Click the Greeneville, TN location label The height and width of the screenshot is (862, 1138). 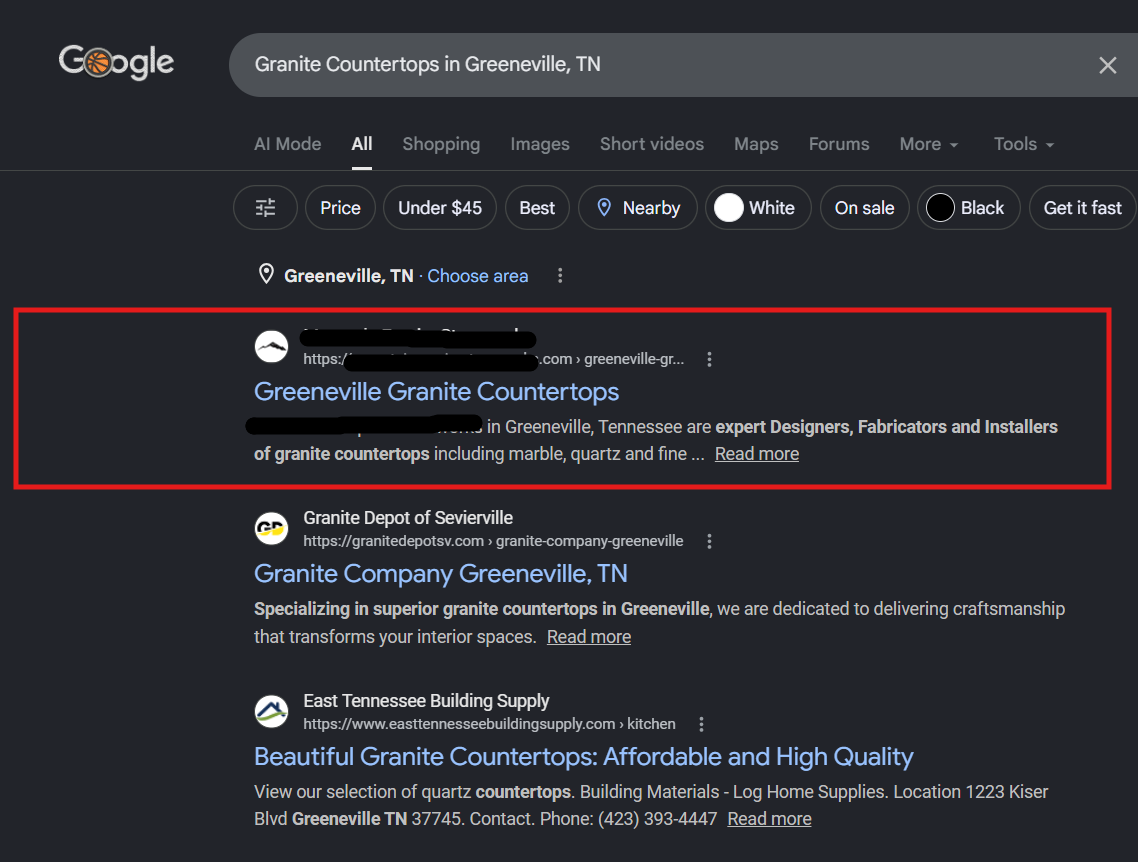point(348,276)
